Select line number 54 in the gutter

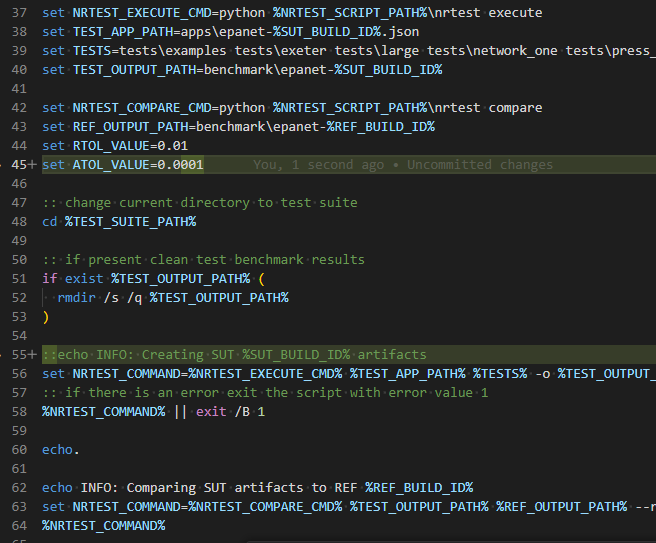tap(19, 336)
